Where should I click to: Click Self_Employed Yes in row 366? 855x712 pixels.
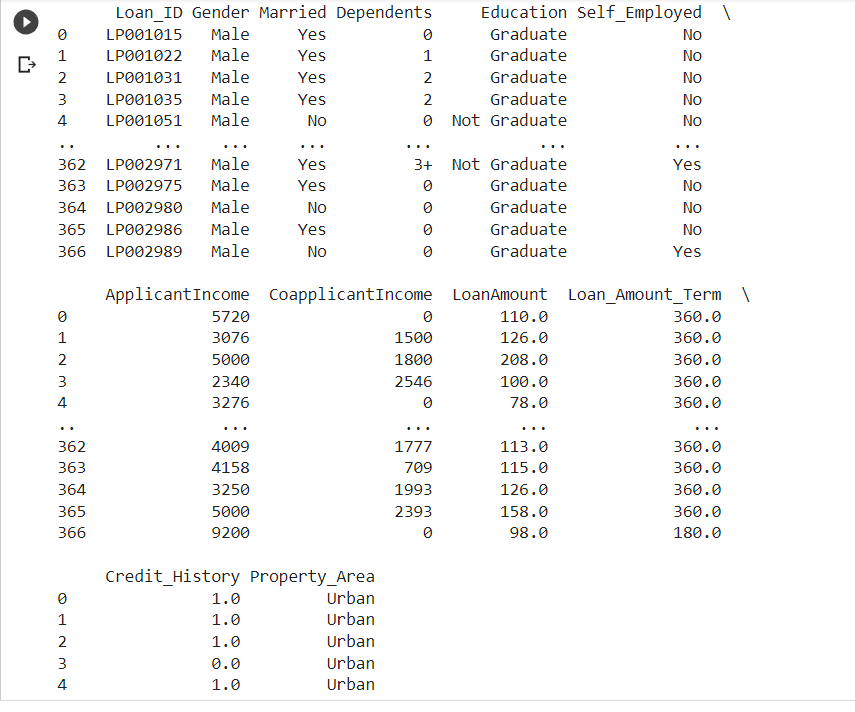[687, 252]
